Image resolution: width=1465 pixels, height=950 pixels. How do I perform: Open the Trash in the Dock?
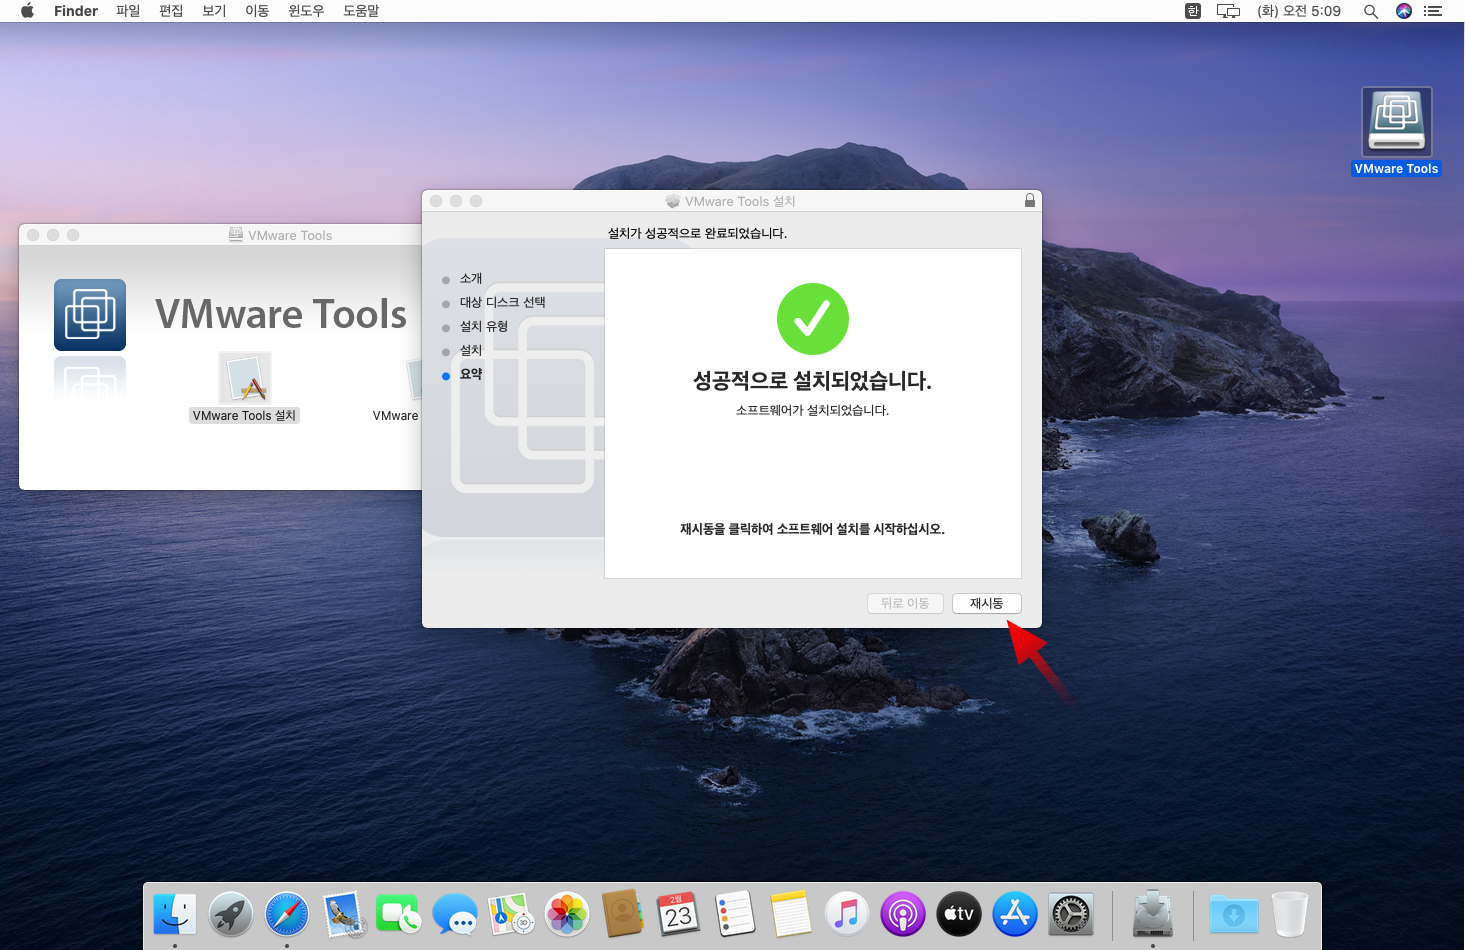1290,914
